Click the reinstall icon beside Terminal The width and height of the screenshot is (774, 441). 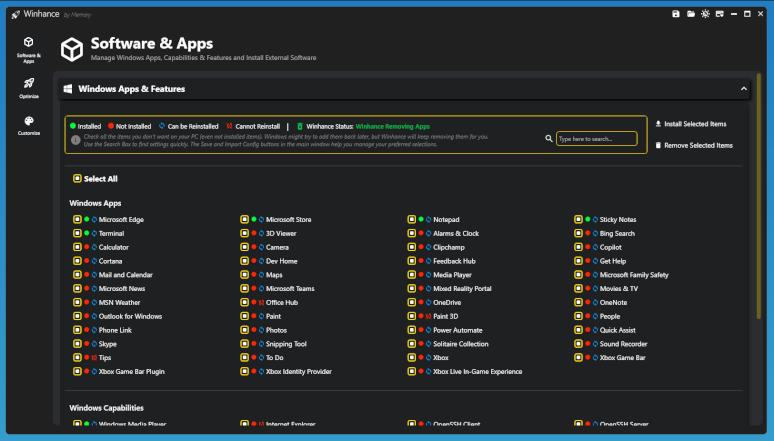point(94,233)
